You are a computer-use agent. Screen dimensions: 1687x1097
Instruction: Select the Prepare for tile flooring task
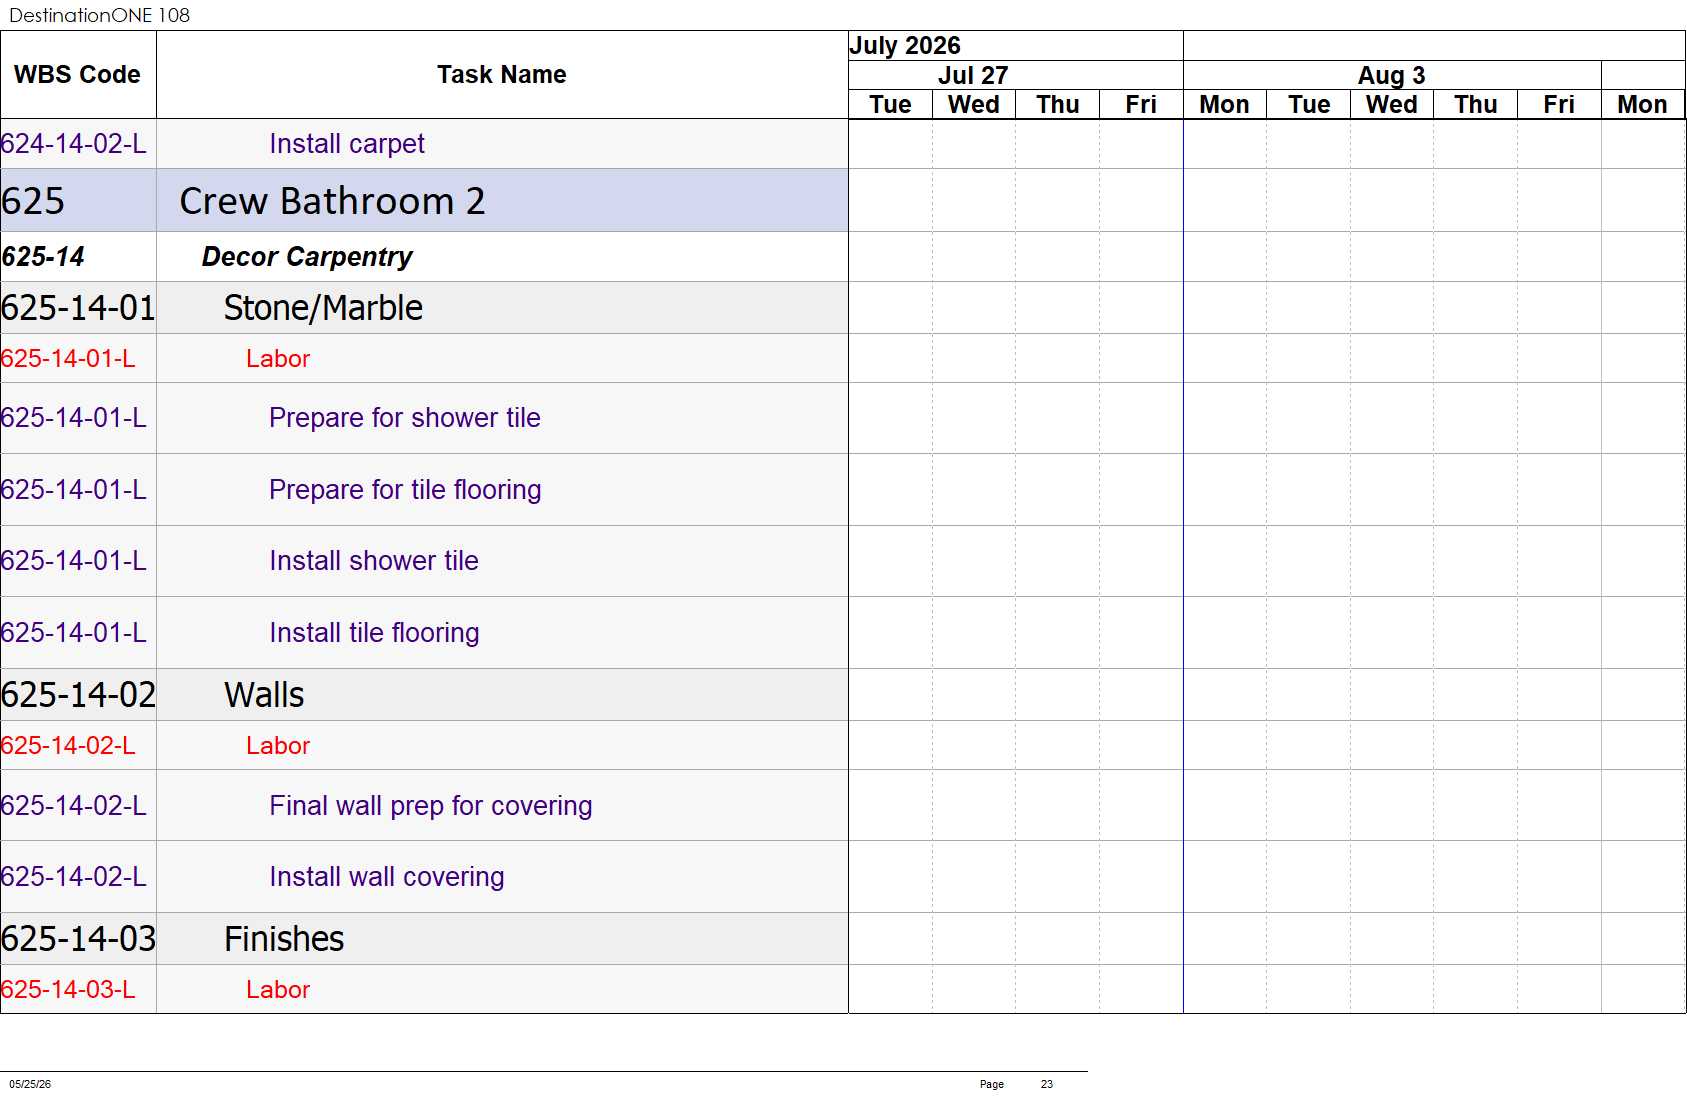tap(405, 490)
